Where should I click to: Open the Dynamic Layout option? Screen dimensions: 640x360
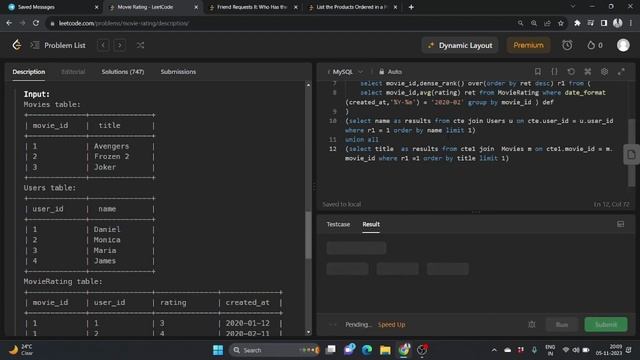pyautogui.click(x=460, y=45)
